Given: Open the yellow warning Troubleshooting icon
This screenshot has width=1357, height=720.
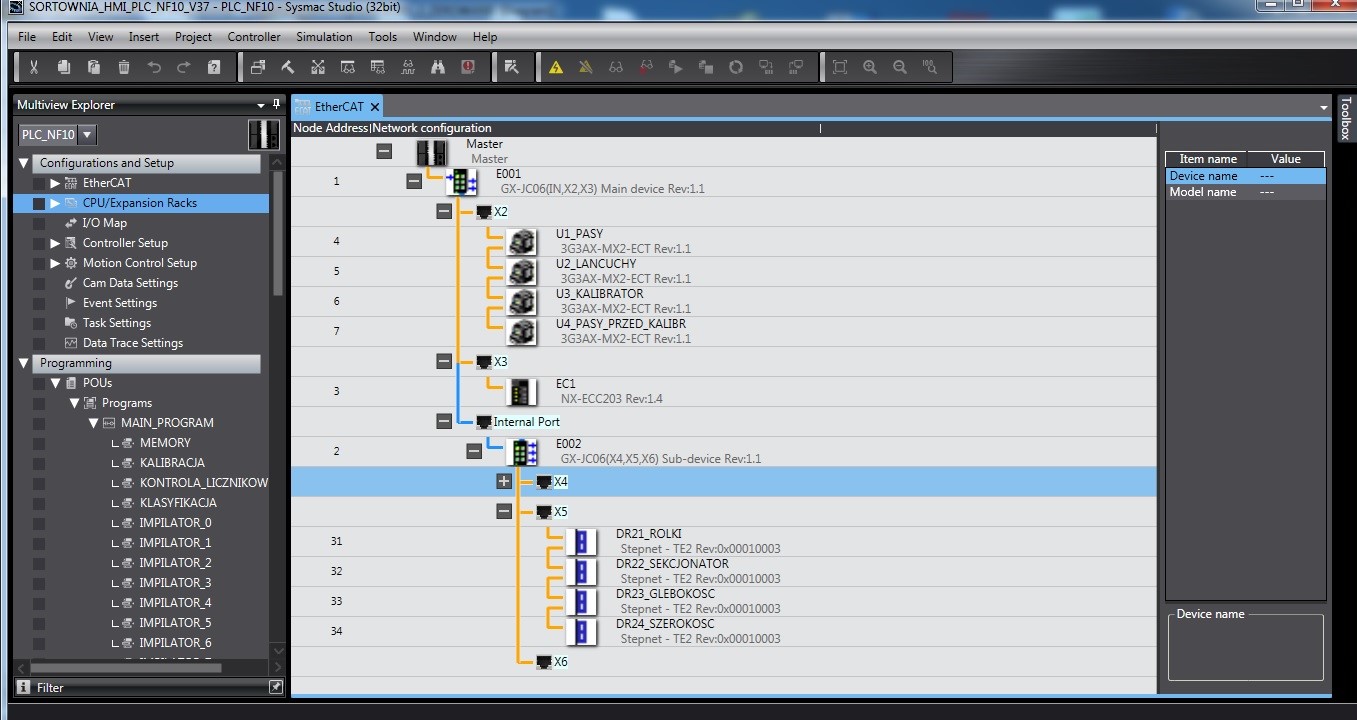Looking at the screenshot, I should [556, 67].
